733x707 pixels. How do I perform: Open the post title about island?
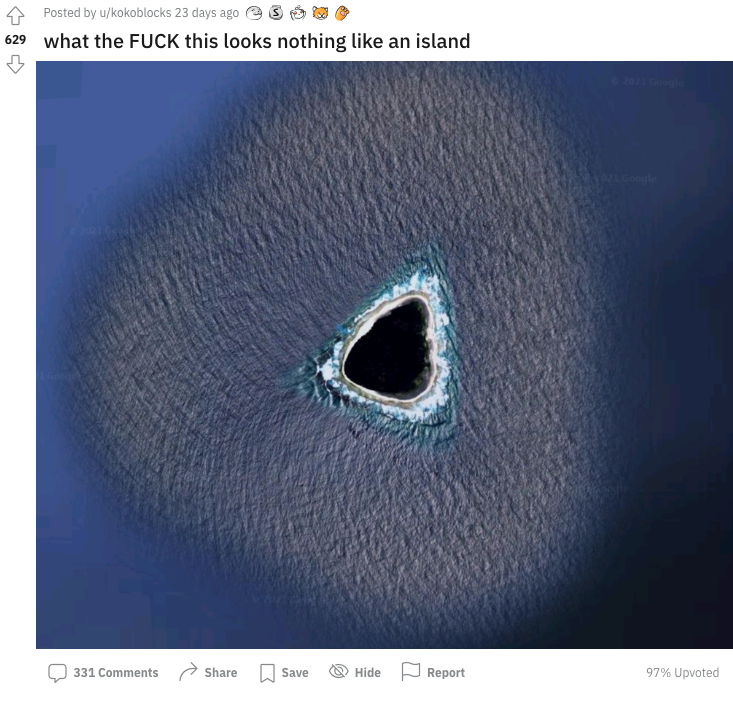(x=257, y=41)
